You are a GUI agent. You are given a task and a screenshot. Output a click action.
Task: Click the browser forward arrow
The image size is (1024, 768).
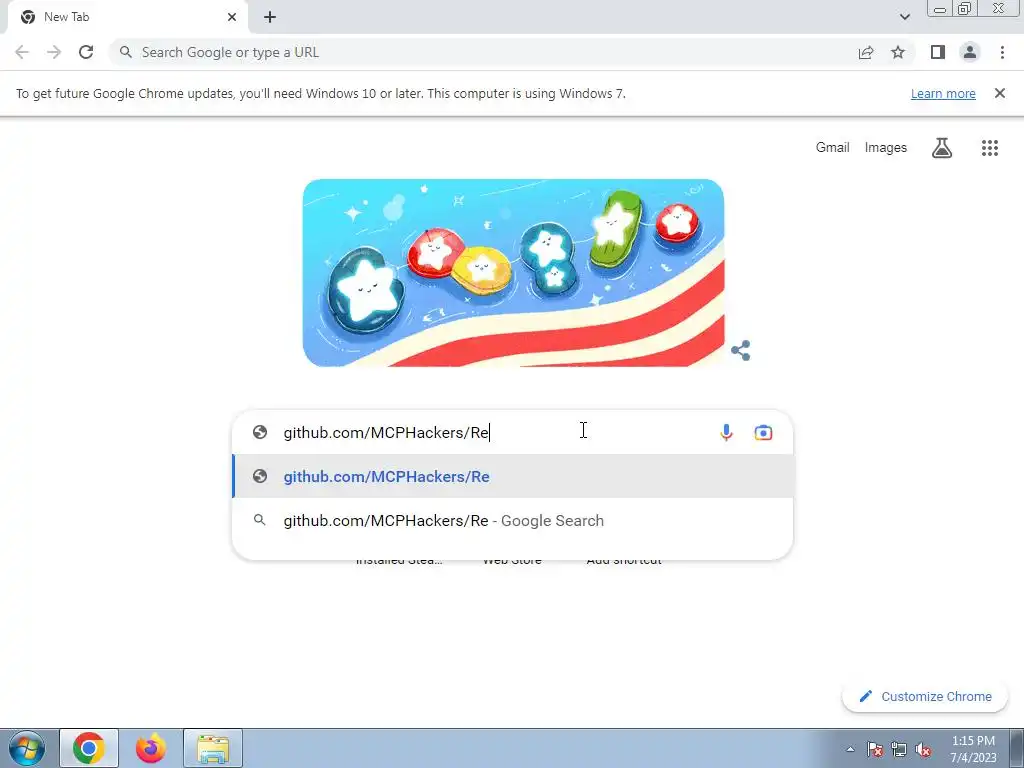coord(54,52)
